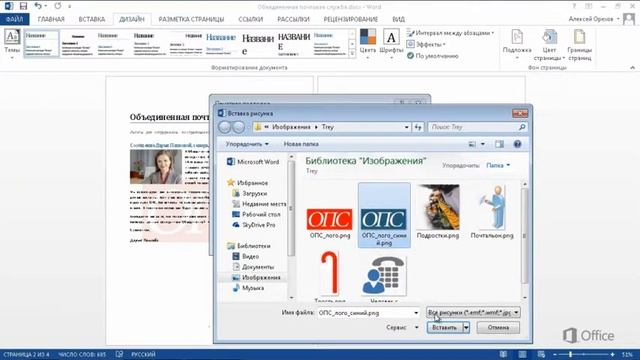640x360 pixels.
Task: Switch to the ГЛАВНАЯ tab
Action: point(51,19)
